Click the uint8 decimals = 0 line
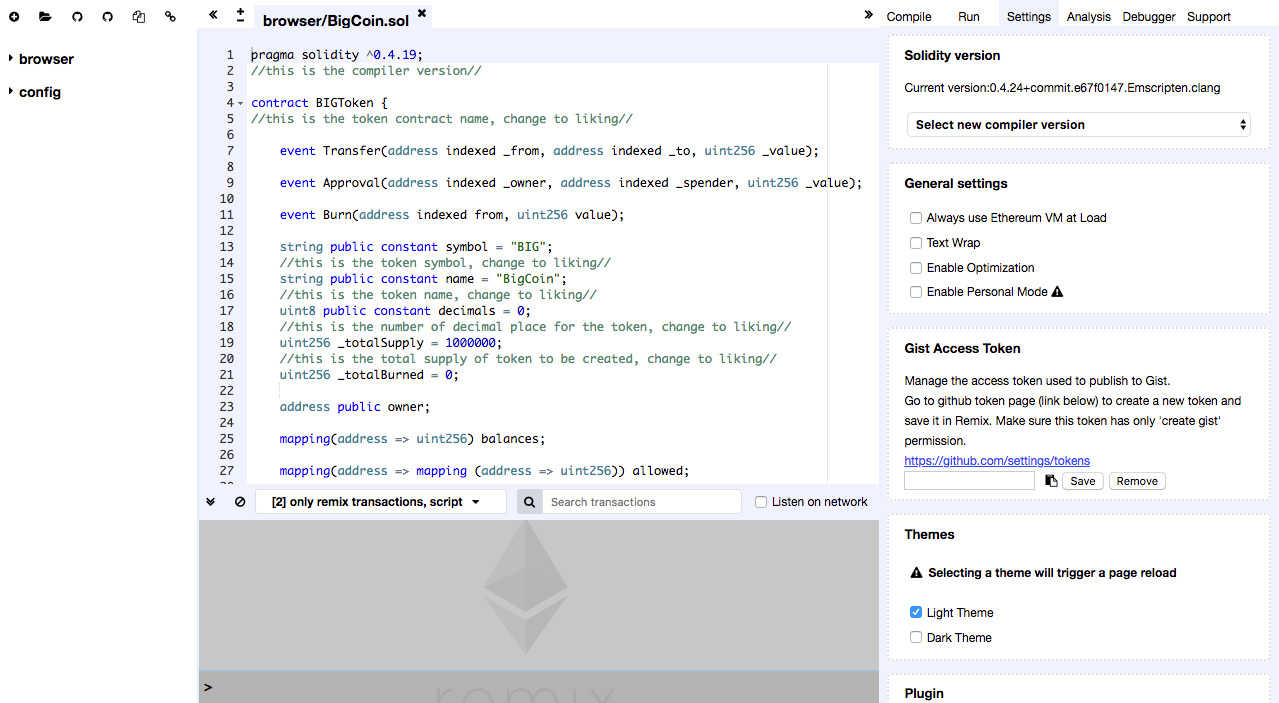This screenshot has width=1279, height=703. point(405,311)
